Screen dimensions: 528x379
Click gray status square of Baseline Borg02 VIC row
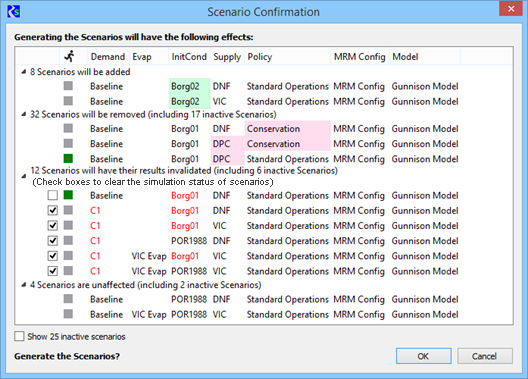(68, 101)
